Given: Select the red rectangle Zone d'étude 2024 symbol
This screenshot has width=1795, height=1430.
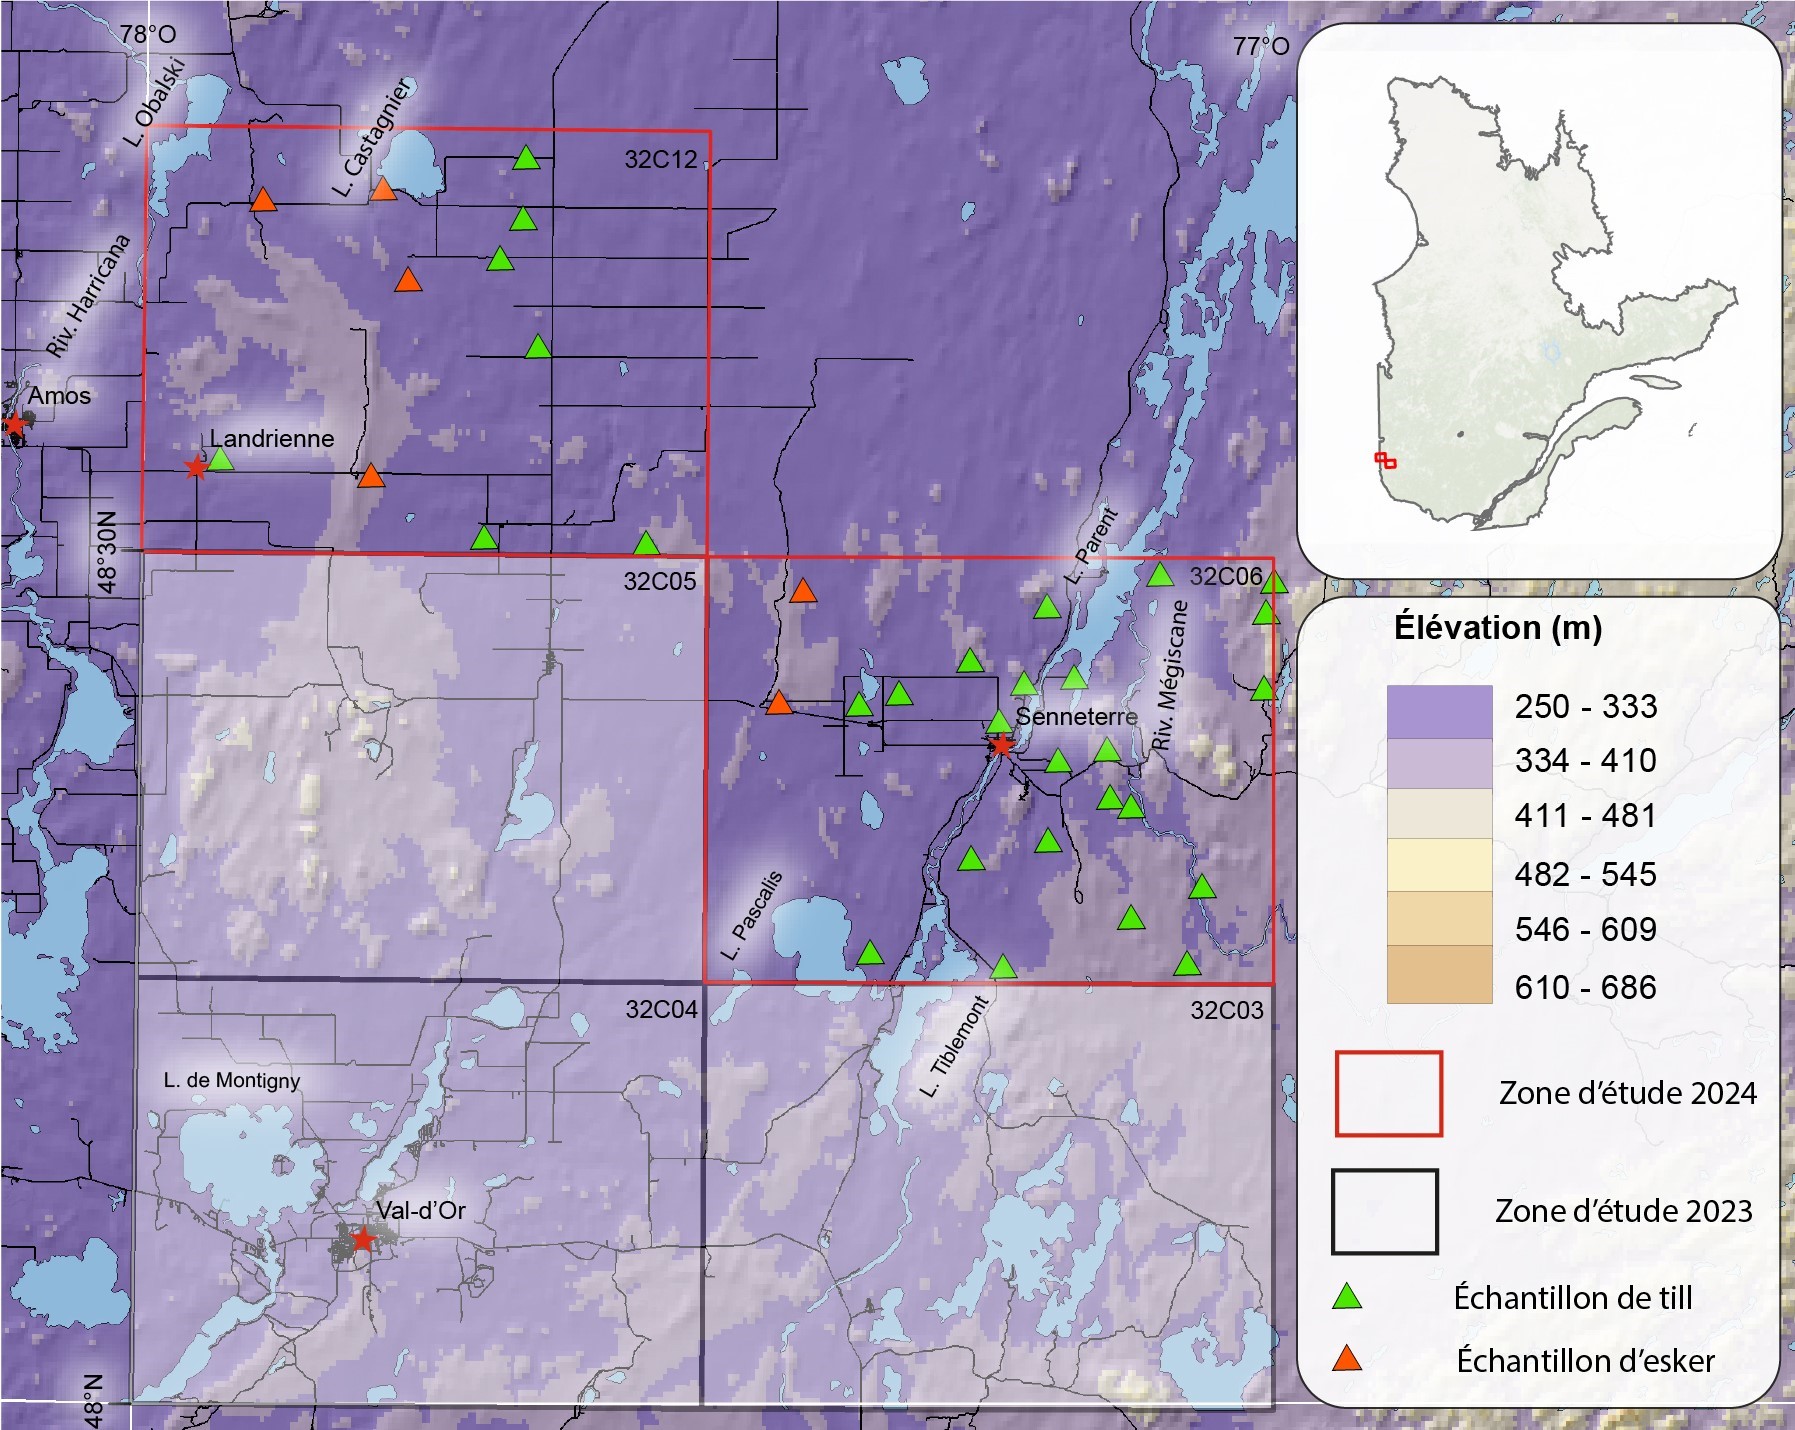Looking at the screenshot, I should (1388, 1093).
